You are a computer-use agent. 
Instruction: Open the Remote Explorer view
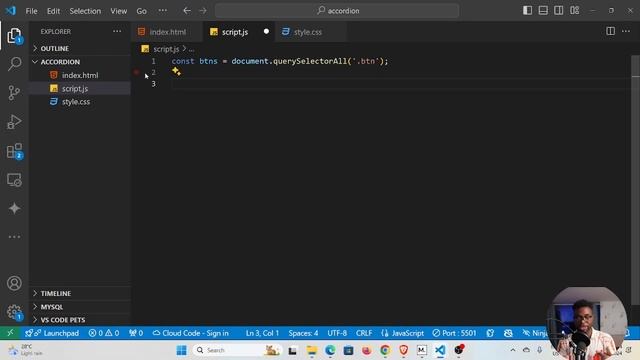[14, 180]
